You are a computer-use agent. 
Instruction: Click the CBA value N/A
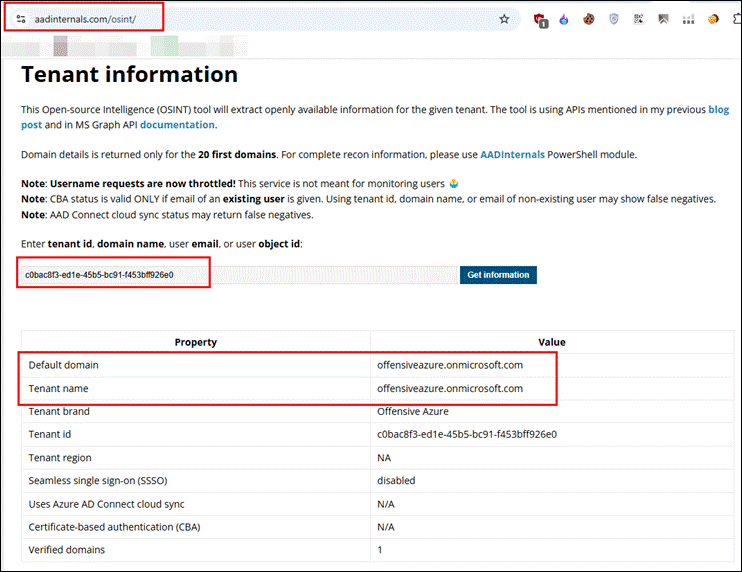pos(386,527)
